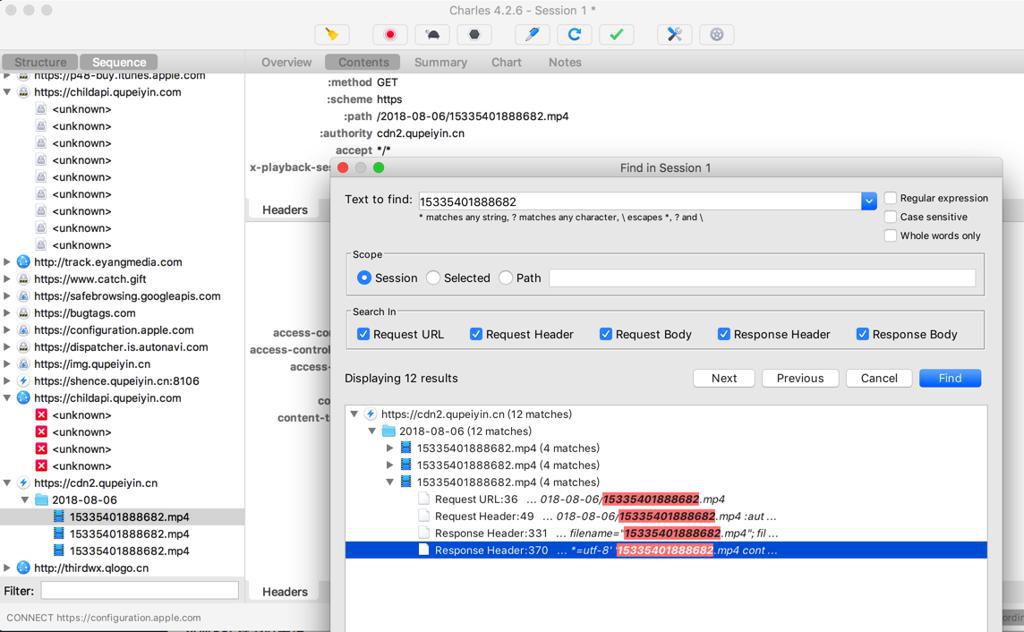1024x632 pixels.
Task: Toggle the turtle throttling icon
Action: (432, 35)
